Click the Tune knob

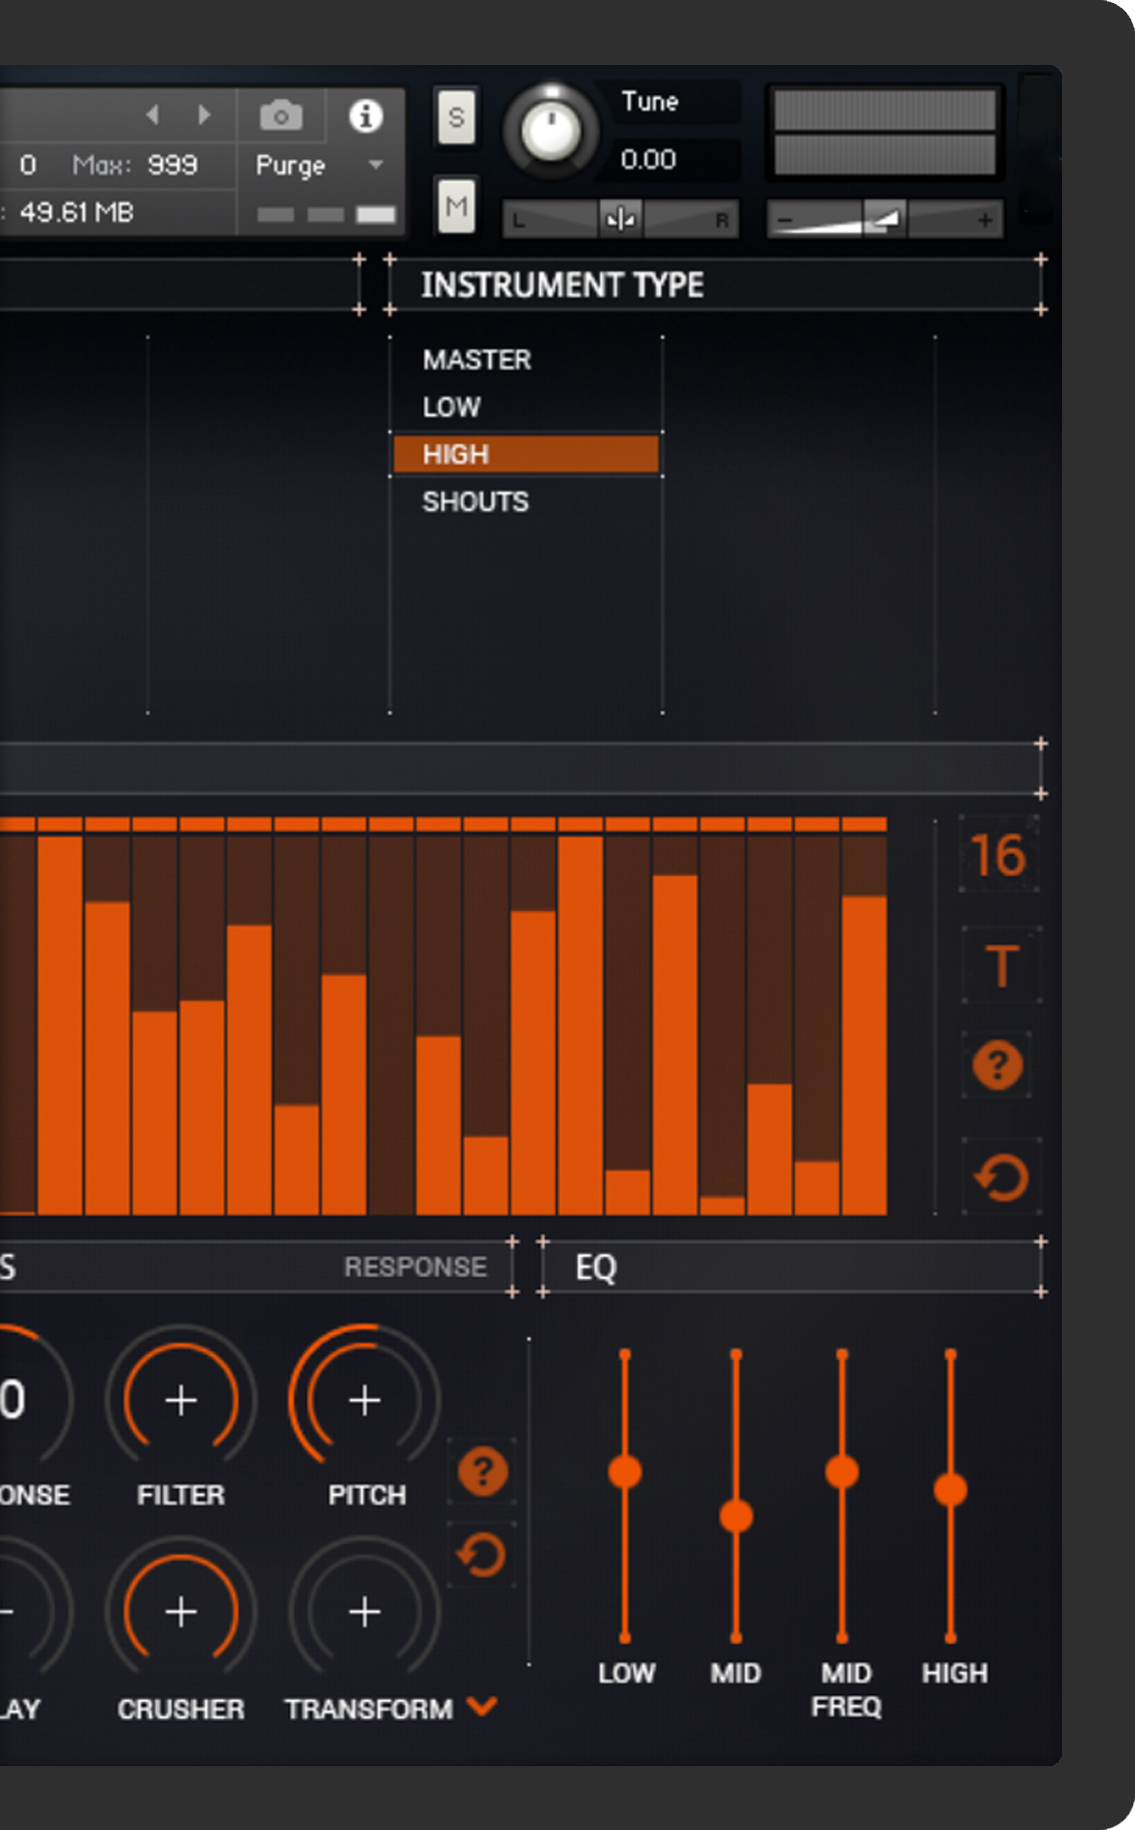pos(550,131)
